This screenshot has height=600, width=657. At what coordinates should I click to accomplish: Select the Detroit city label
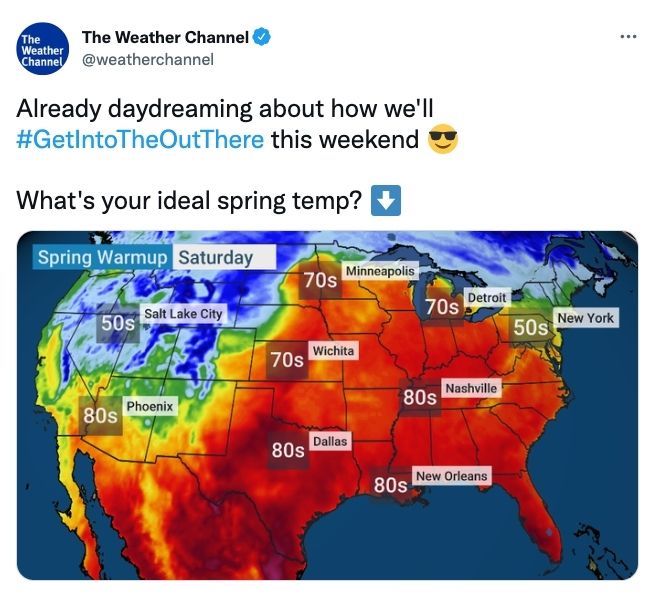pyautogui.click(x=487, y=297)
